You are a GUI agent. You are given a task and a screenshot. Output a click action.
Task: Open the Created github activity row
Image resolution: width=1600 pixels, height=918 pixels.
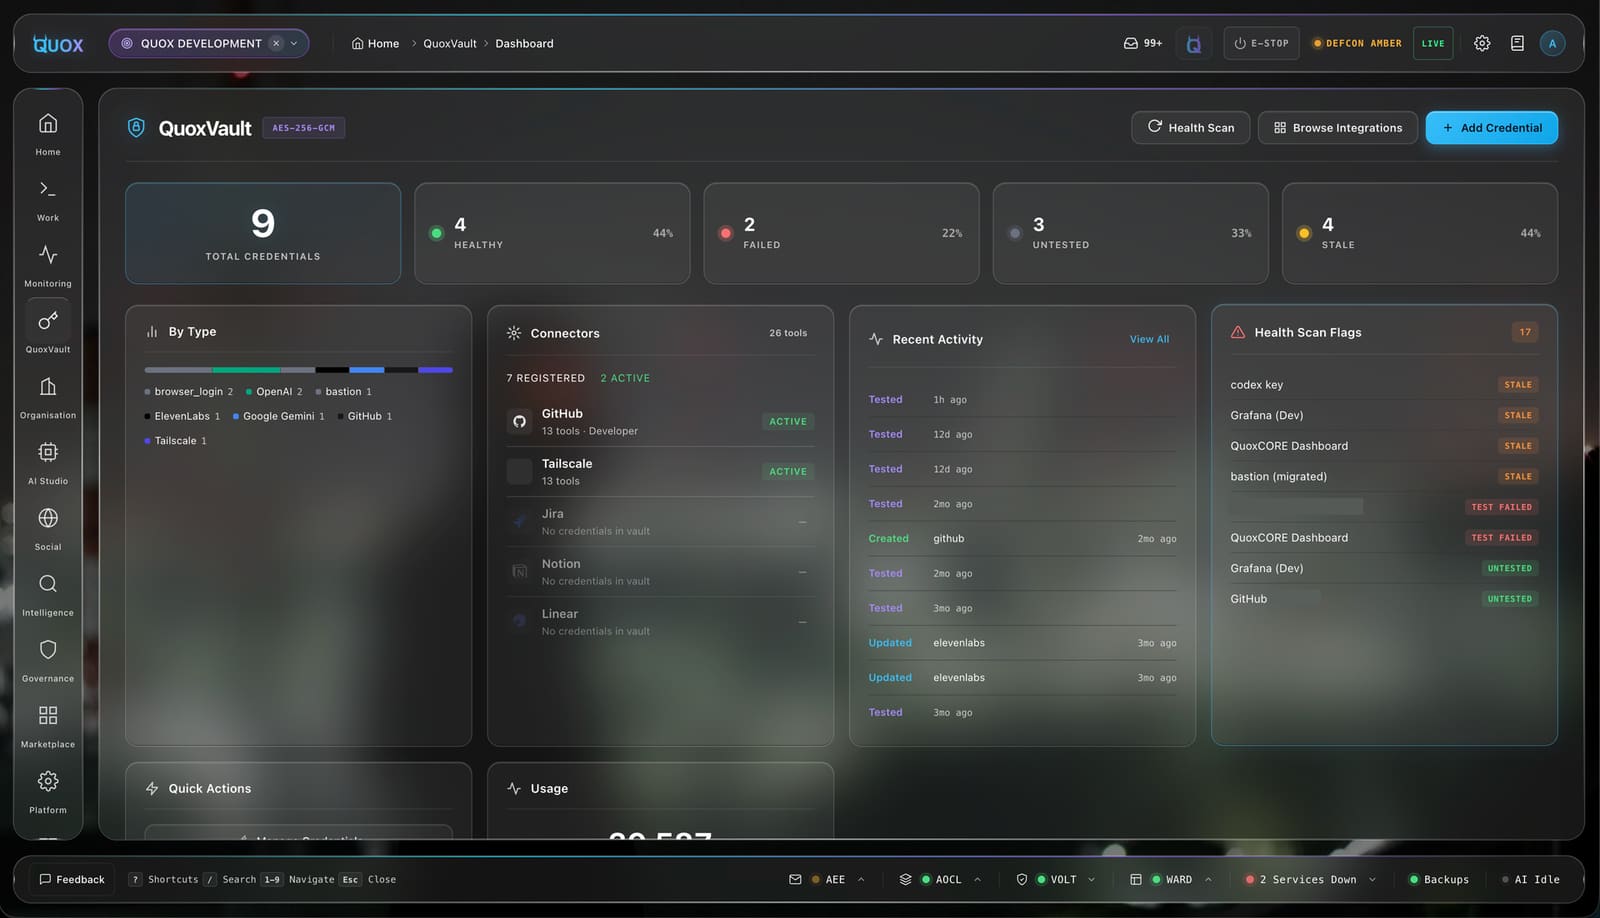pos(1022,538)
